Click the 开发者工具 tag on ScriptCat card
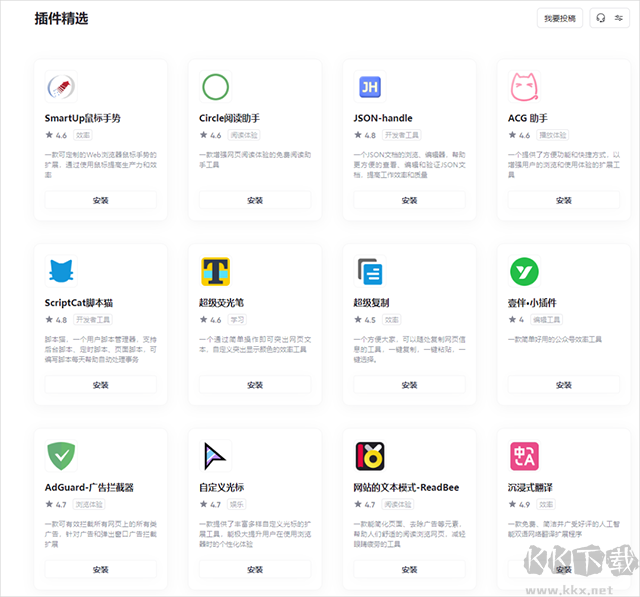Image resolution: width=640 pixels, height=597 pixels. [x=93, y=320]
